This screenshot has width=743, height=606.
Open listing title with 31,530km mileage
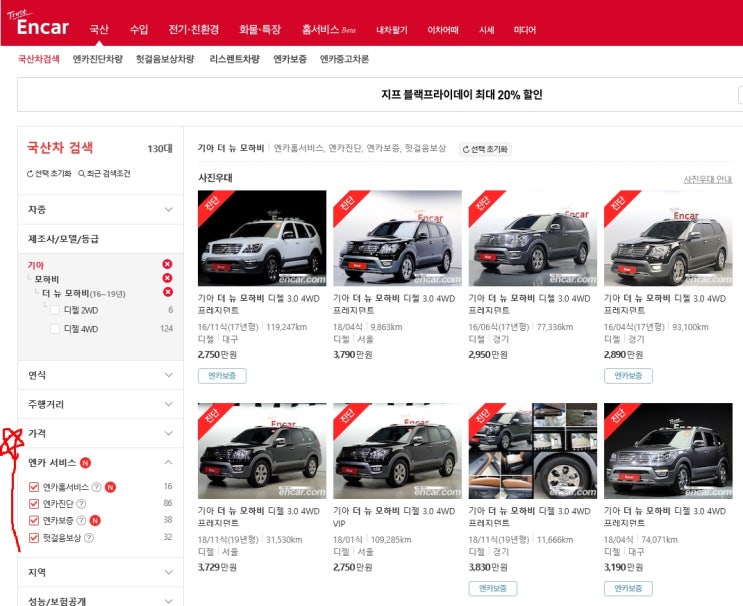(259, 517)
